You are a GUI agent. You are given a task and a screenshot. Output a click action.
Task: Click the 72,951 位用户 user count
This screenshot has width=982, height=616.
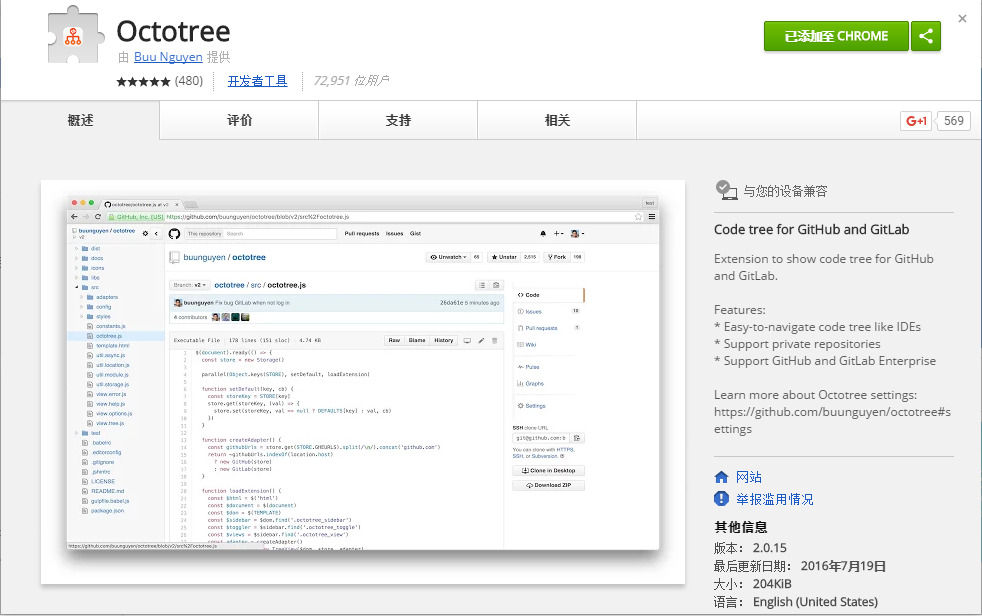tap(351, 81)
